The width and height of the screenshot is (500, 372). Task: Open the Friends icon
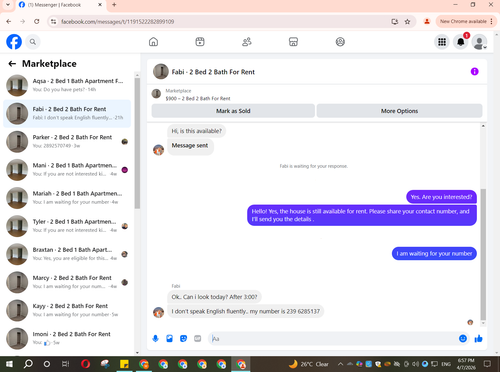point(247,42)
